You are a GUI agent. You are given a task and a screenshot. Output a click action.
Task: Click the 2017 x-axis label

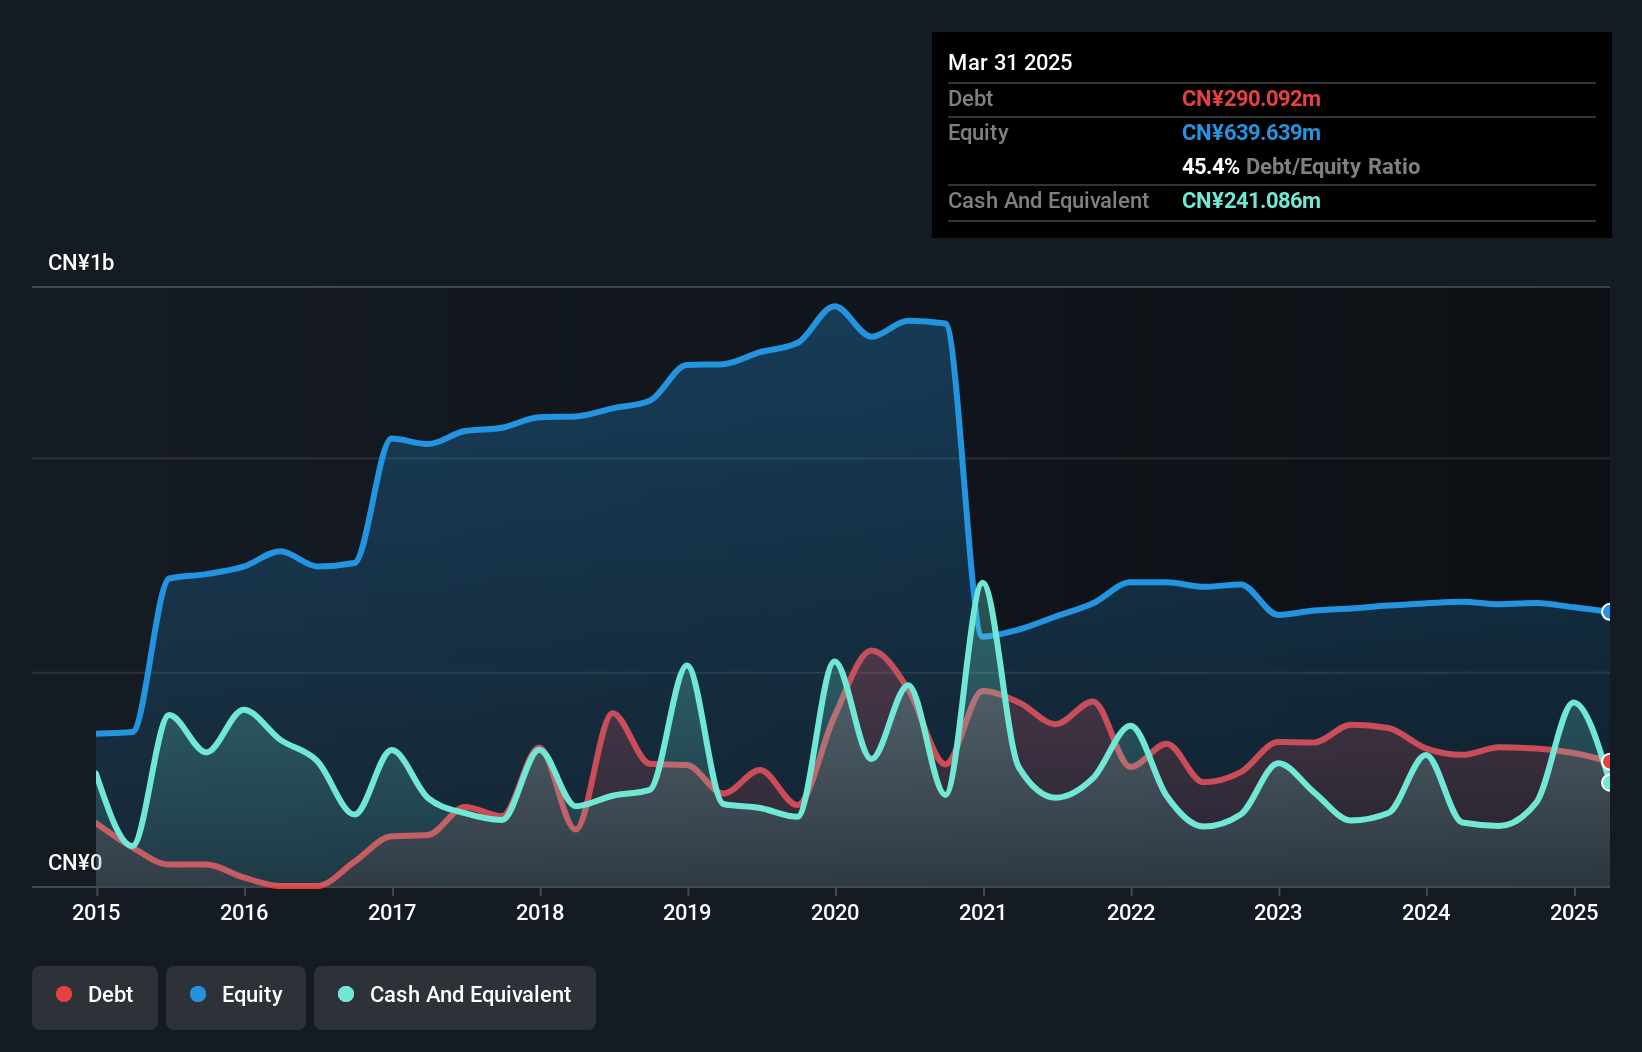pos(392,912)
